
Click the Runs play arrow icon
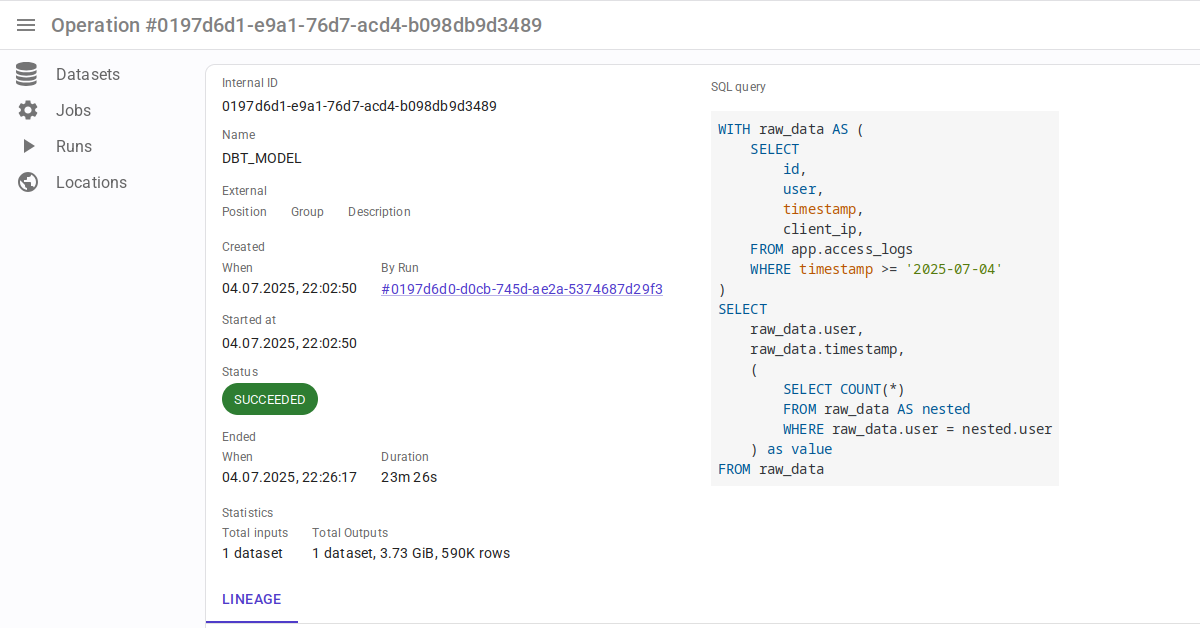(x=27, y=147)
